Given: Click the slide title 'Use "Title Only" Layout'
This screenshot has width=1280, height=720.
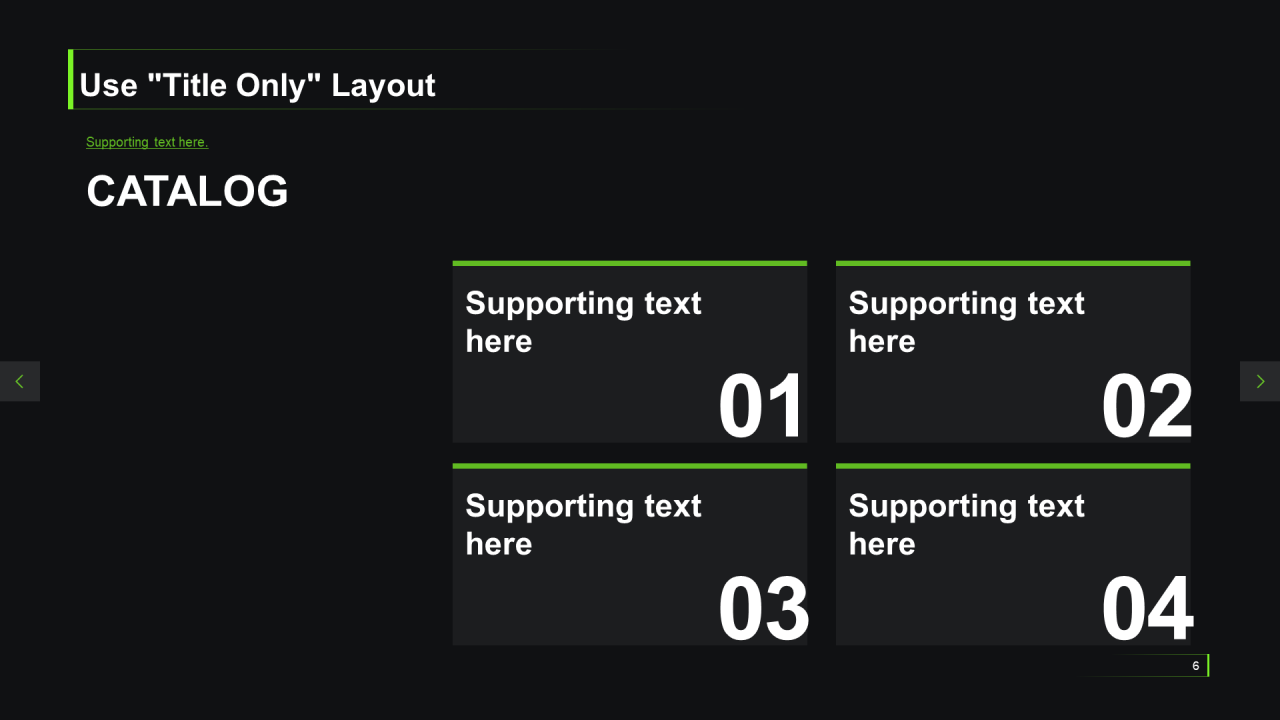Looking at the screenshot, I should tap(257, 85).
